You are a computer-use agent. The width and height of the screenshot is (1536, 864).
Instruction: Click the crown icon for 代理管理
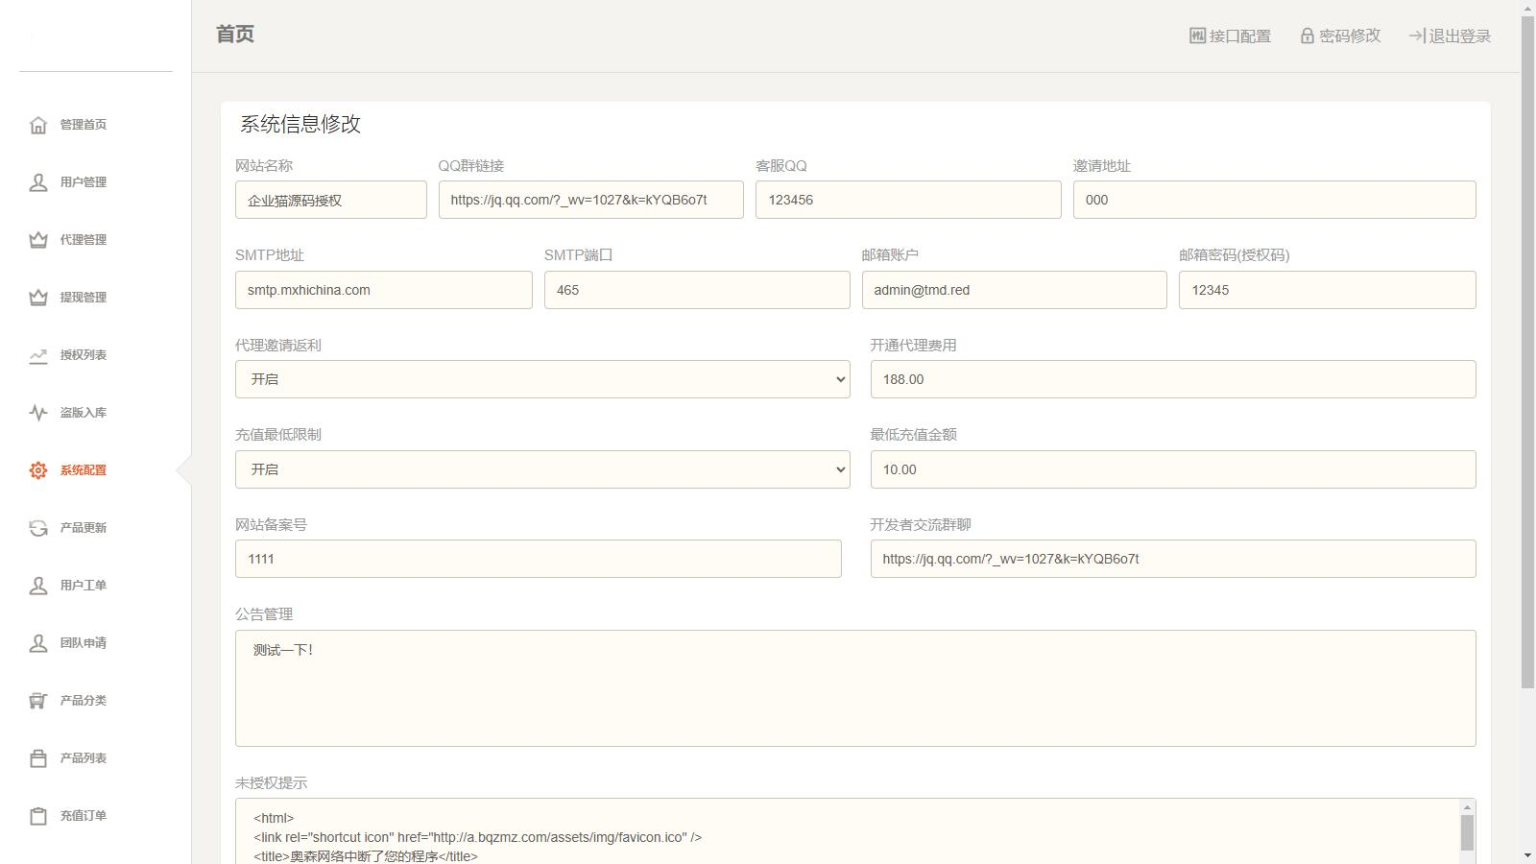38,240
